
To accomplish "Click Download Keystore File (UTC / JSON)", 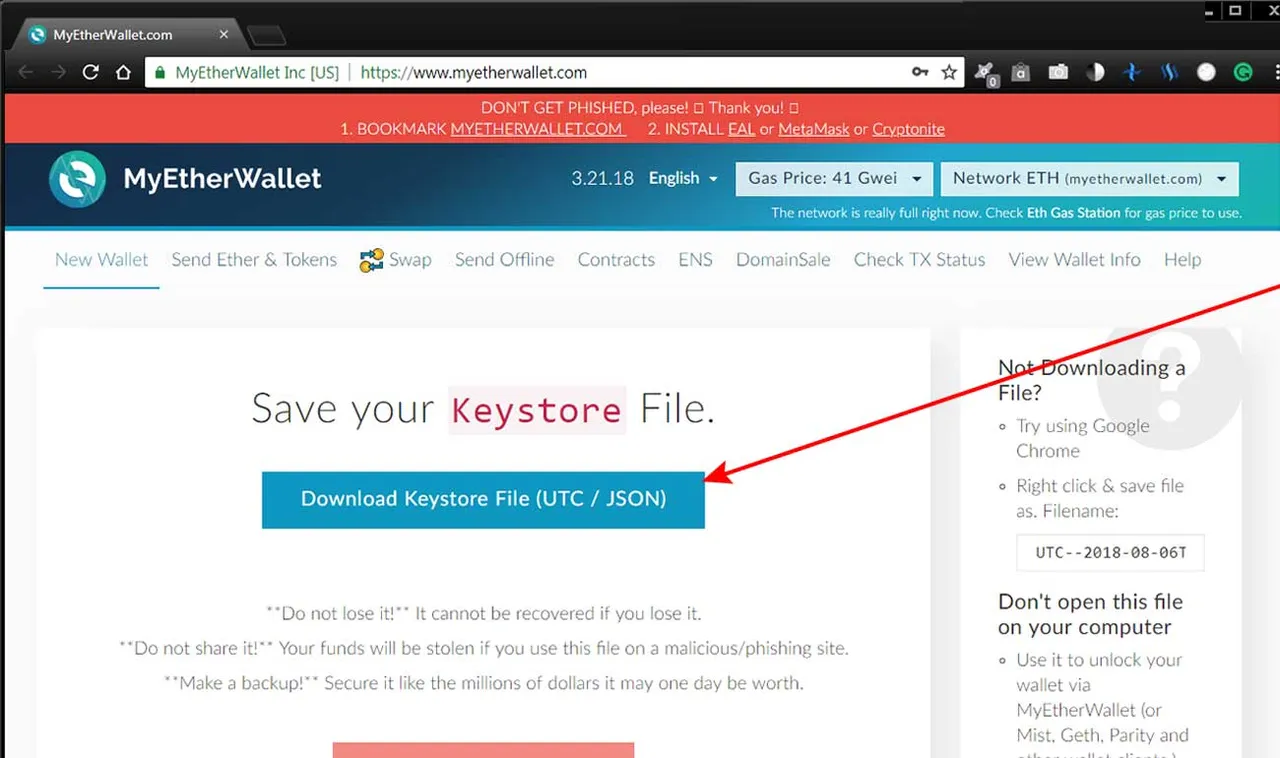I will (483, 499).
